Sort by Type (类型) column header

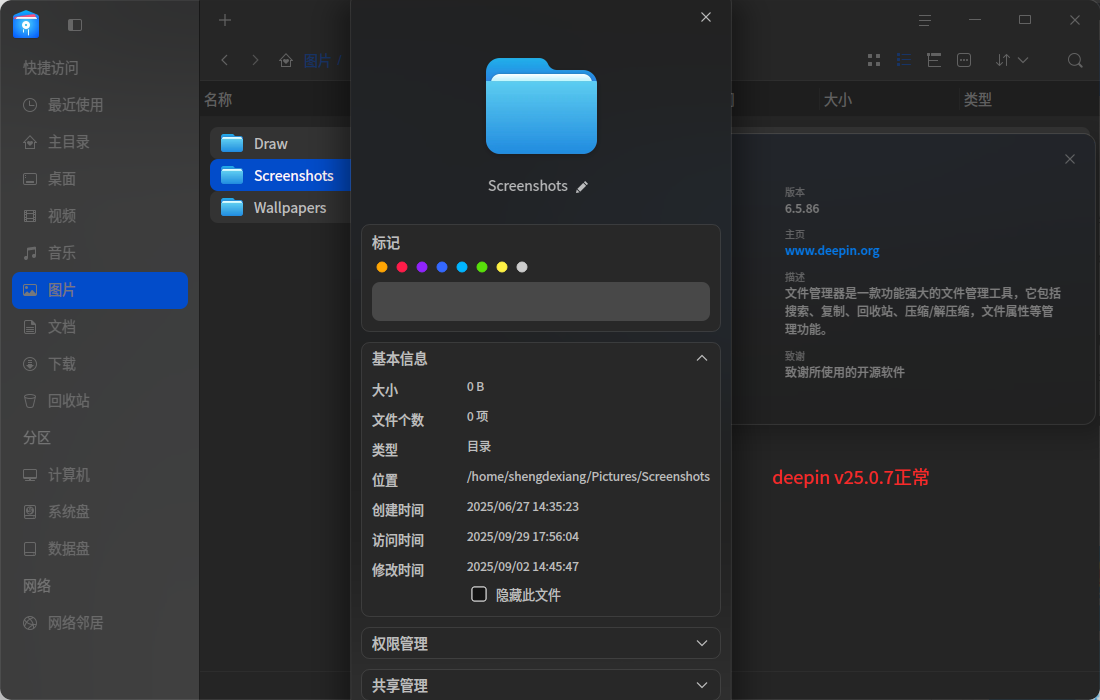(978, 100)
